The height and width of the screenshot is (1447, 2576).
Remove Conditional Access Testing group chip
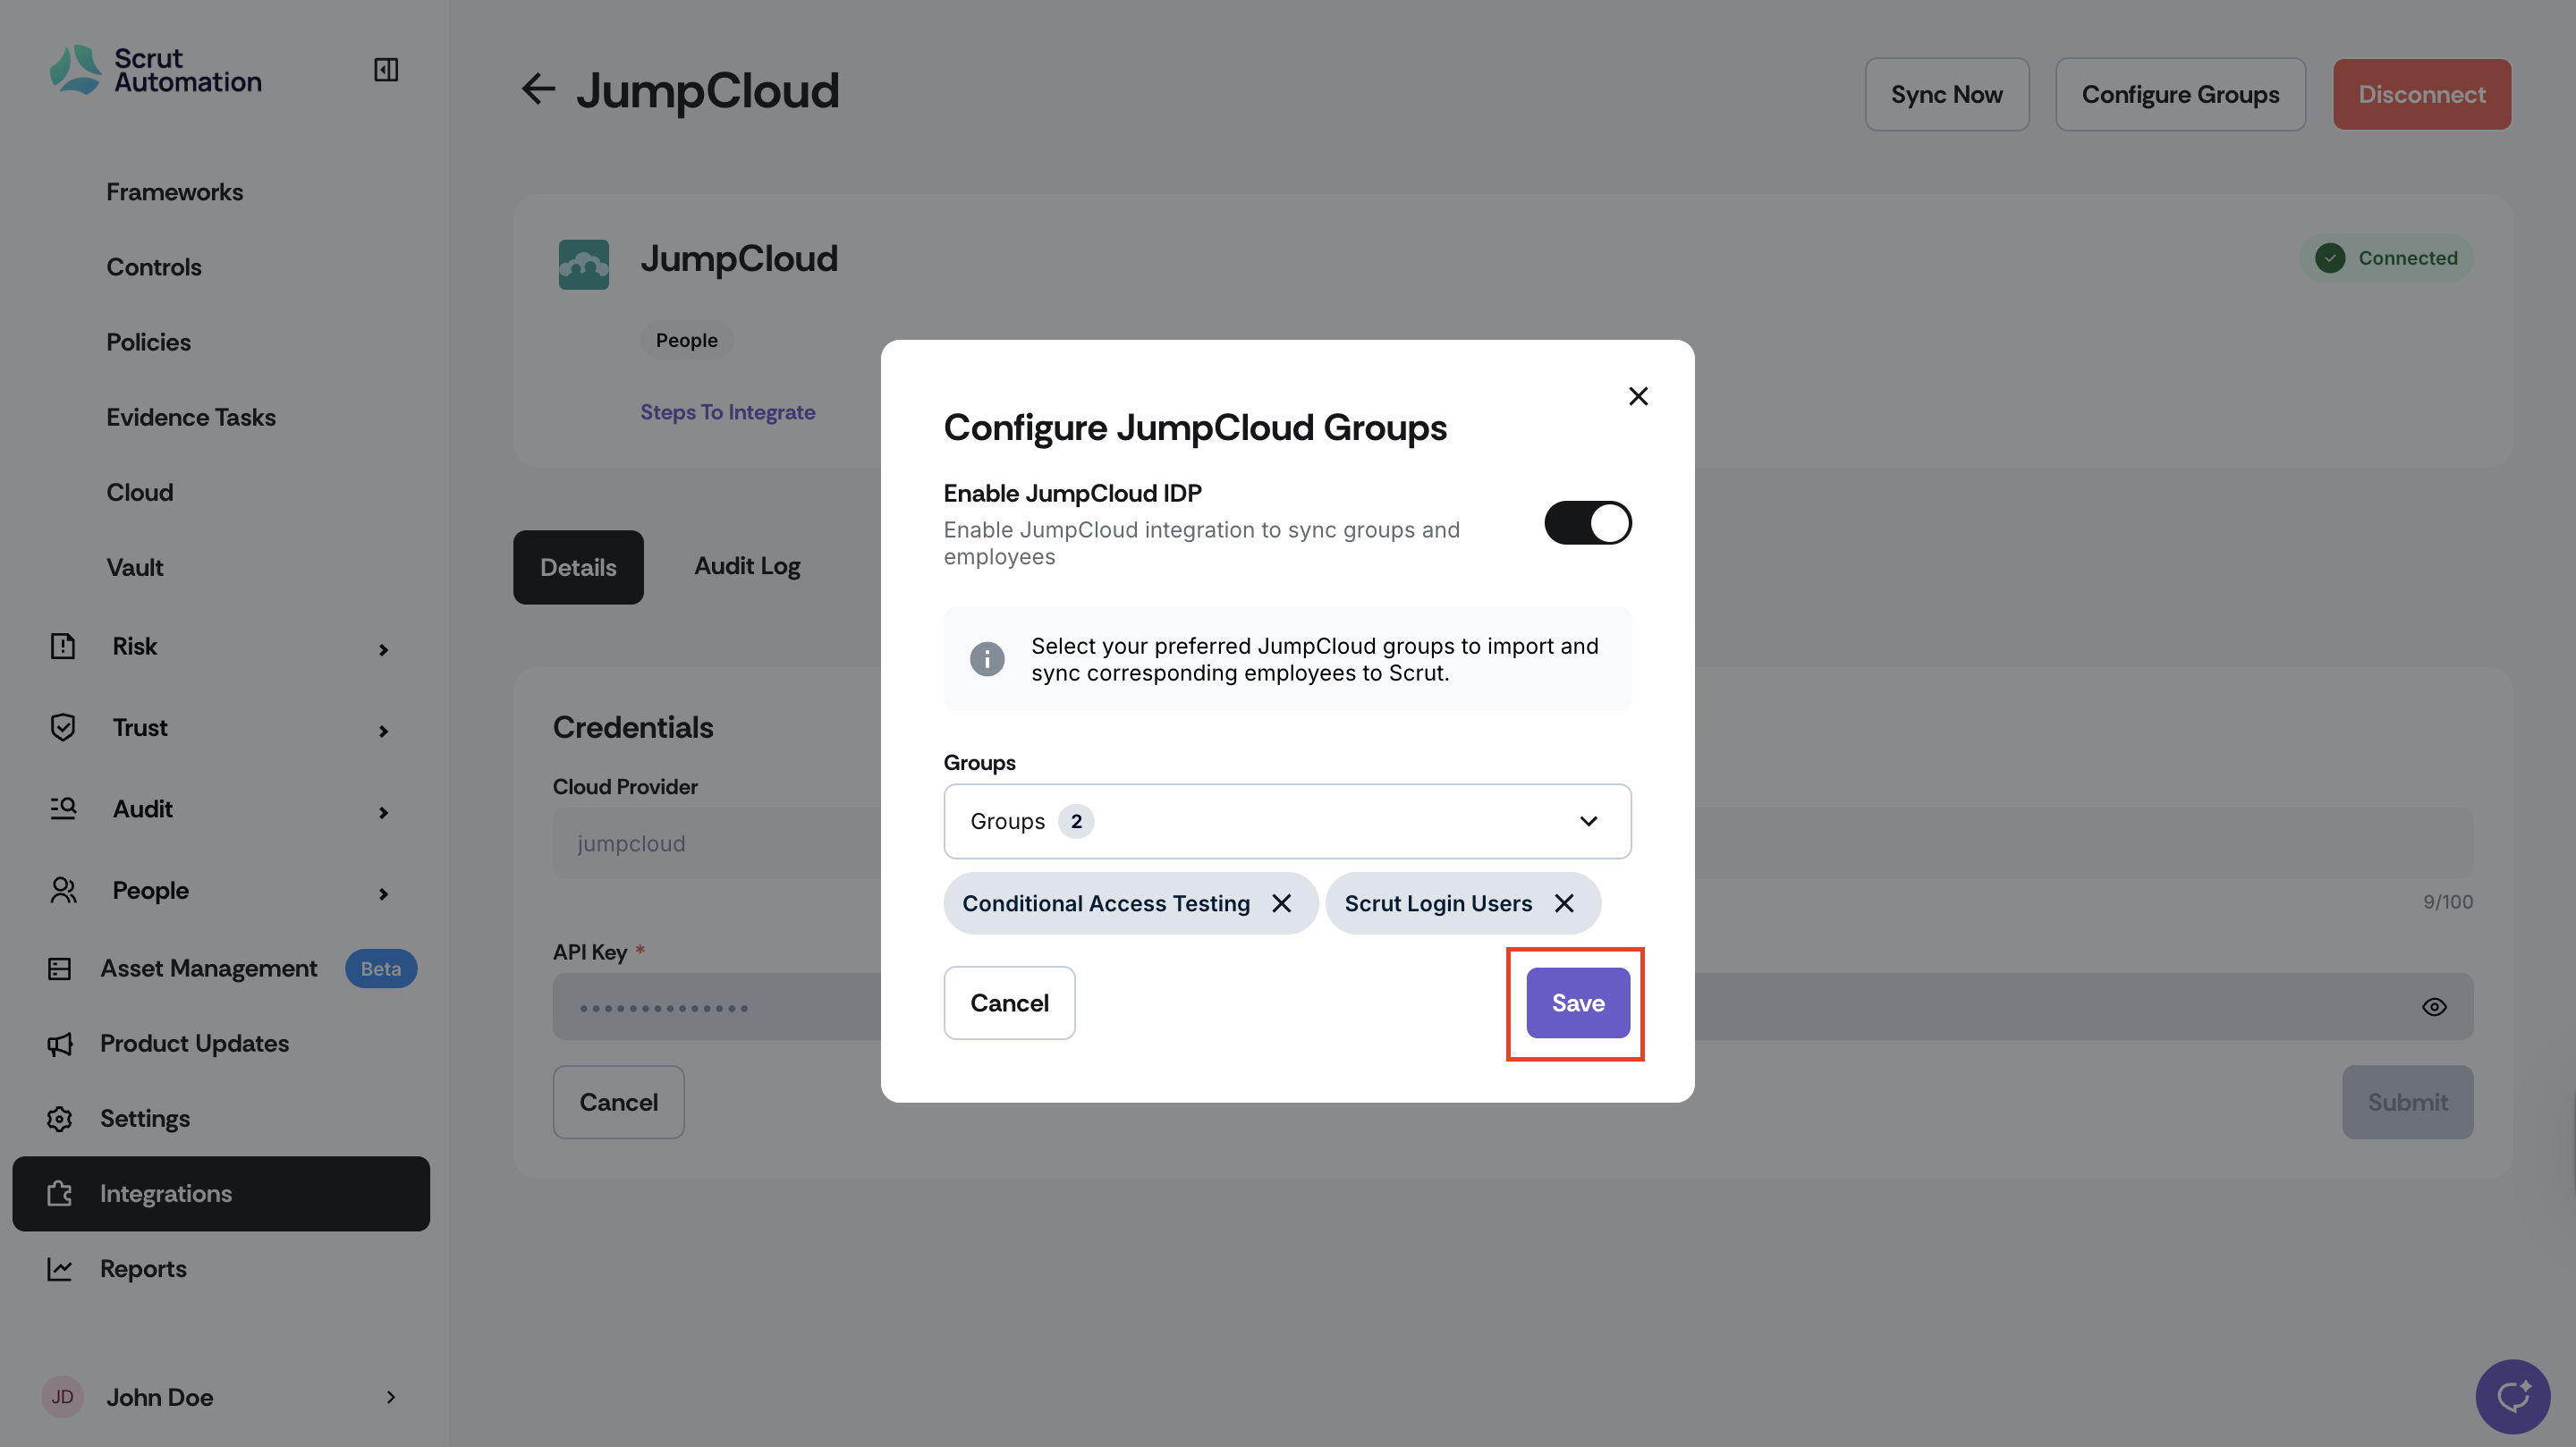[1282, 903]
